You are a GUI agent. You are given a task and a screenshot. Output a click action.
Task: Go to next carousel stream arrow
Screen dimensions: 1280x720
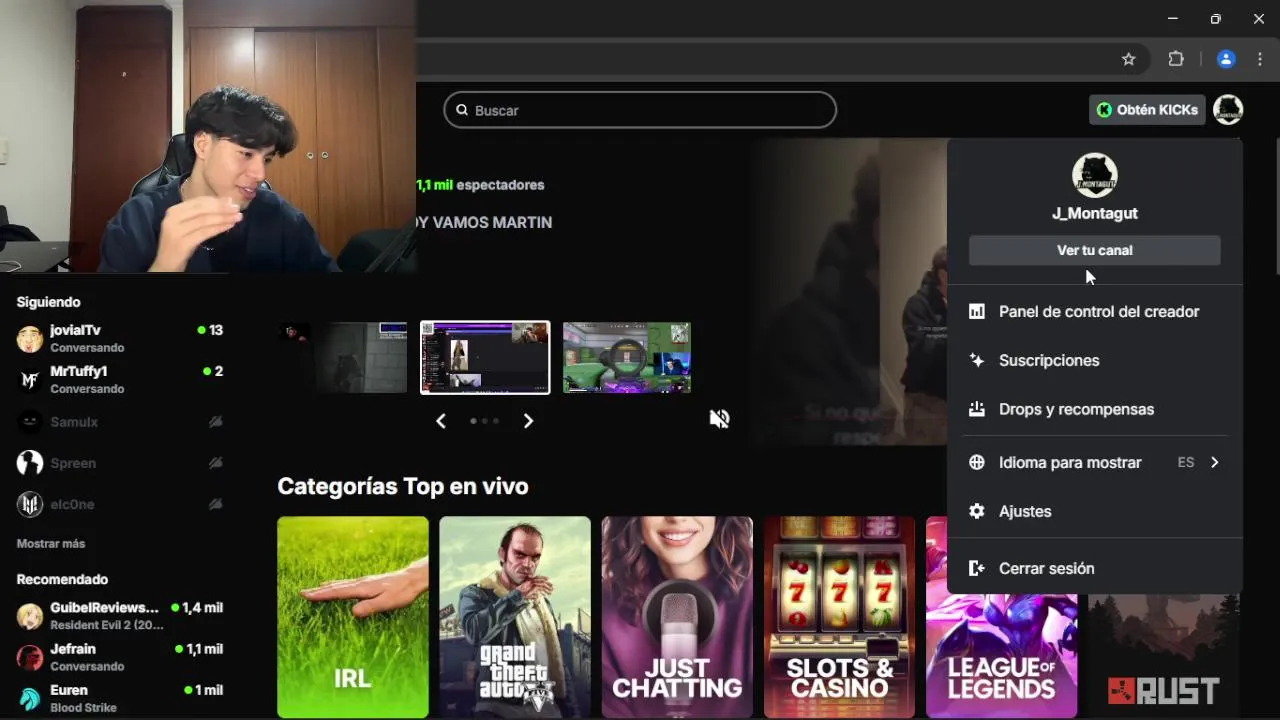click(x=528, y=421)
